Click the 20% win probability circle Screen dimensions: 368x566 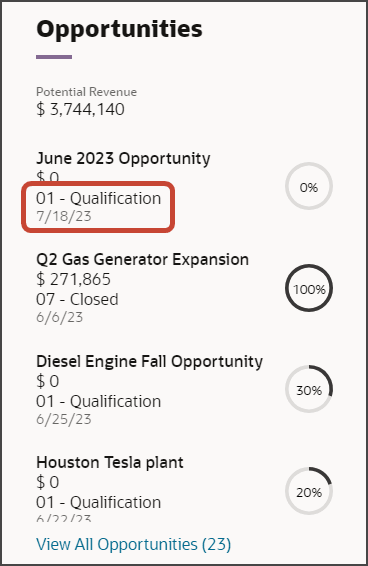(x=309, y=492)
